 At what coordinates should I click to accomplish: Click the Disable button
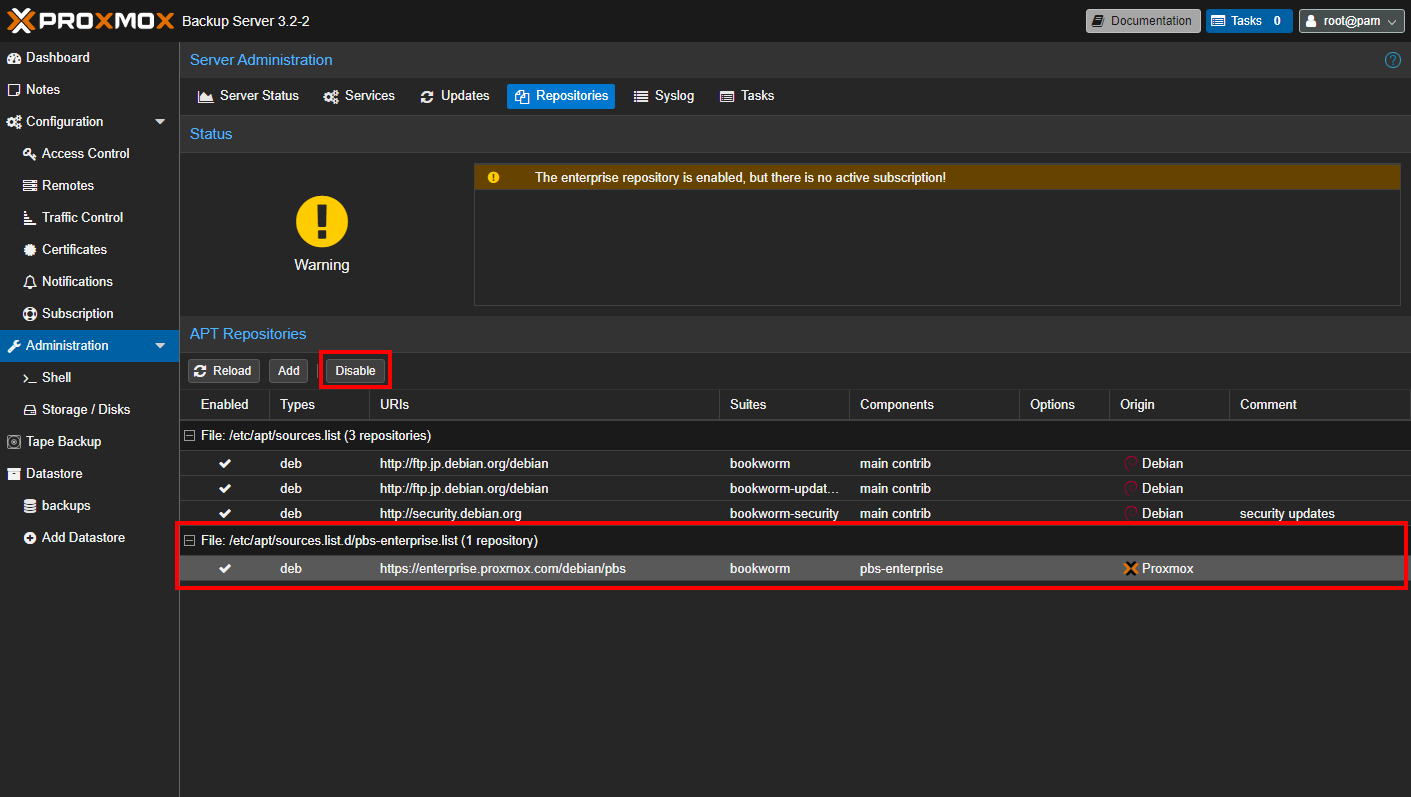click(x=355, y=371)
